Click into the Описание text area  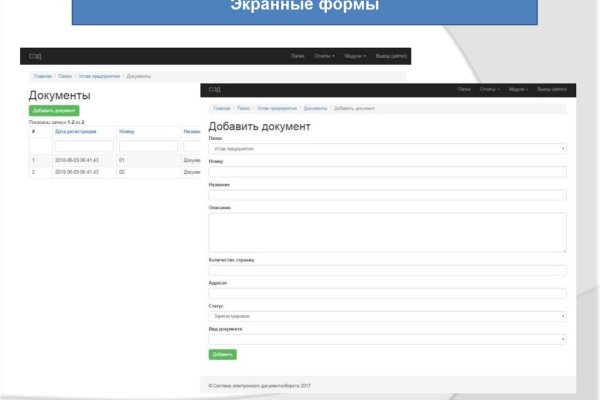387,232
